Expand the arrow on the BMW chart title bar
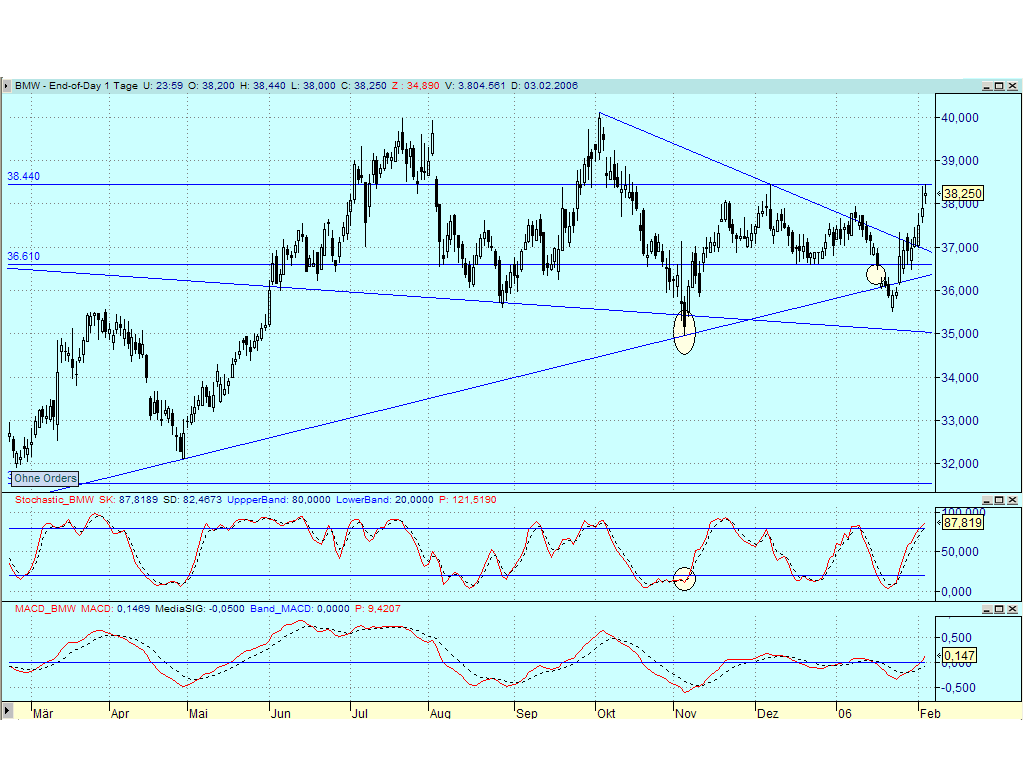 (x=8, y=87)
